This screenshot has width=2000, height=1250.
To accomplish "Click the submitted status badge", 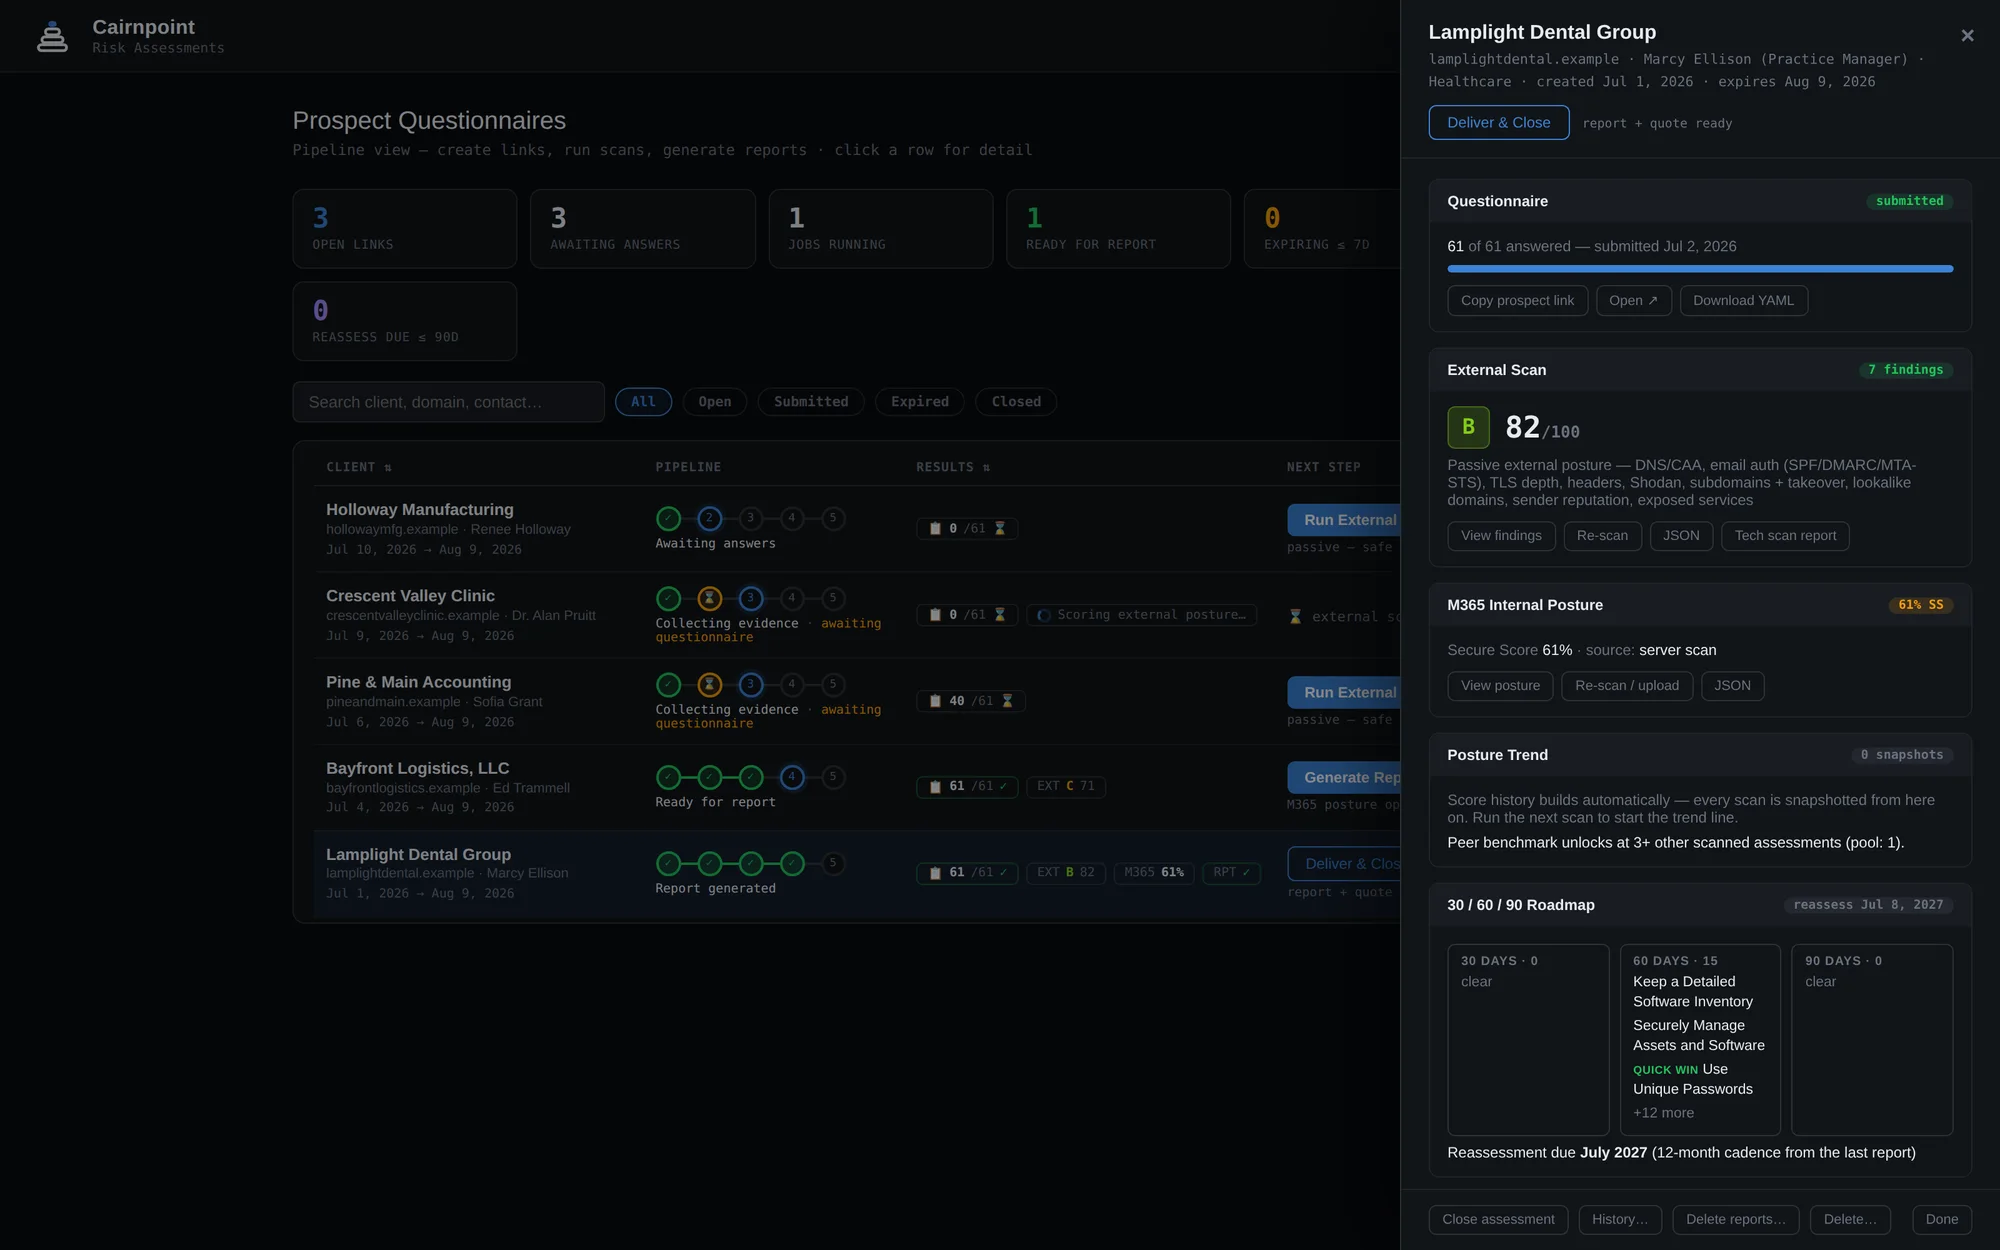I will coord(1909,201).
